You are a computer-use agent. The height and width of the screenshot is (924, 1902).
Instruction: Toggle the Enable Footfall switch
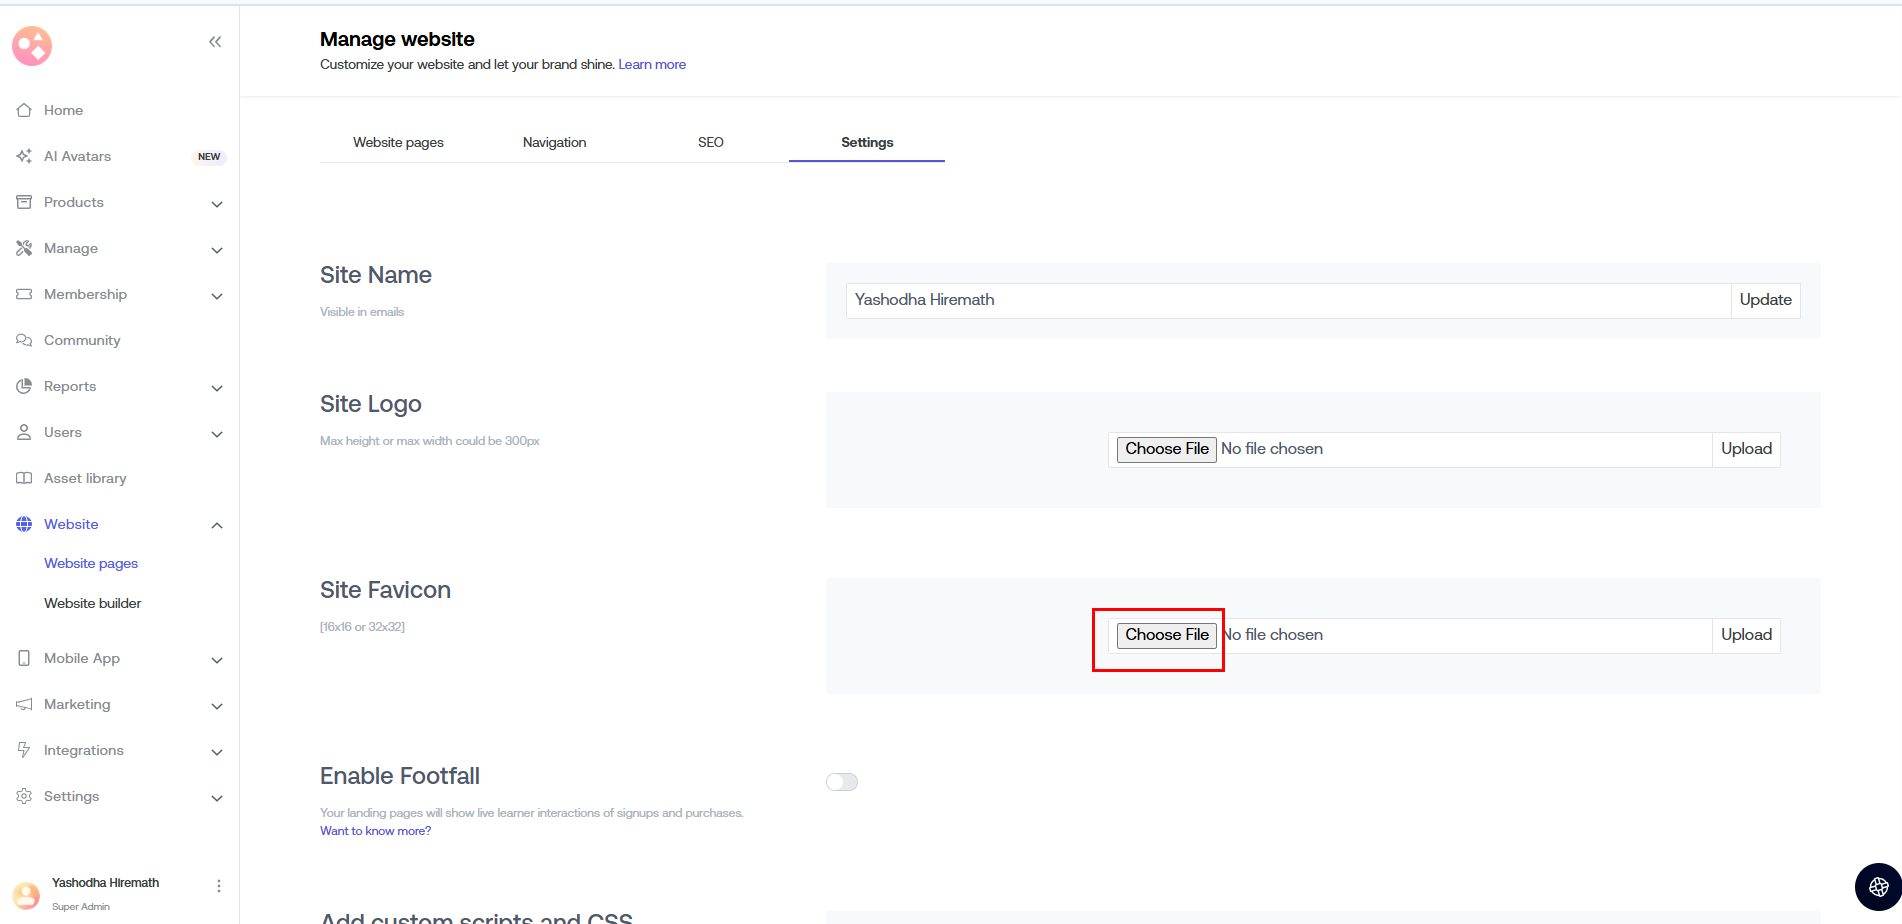(842, 782)
